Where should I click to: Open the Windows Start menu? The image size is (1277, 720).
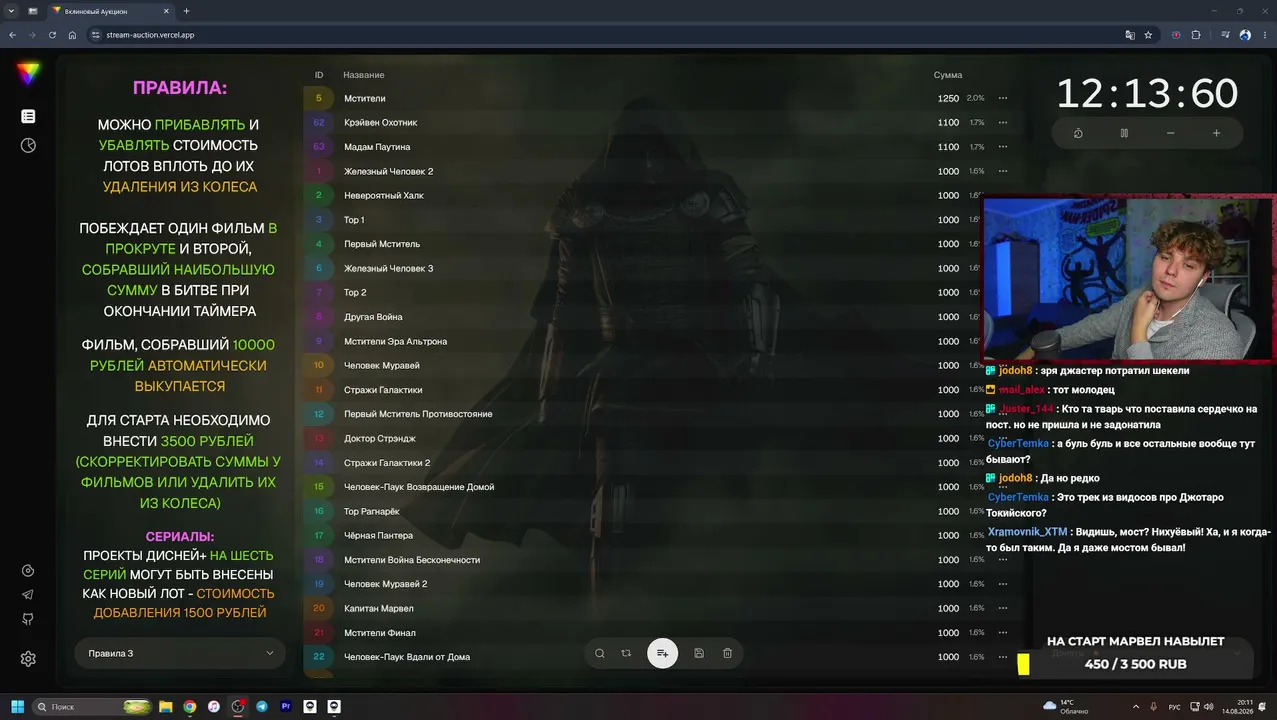click(17, 706)
